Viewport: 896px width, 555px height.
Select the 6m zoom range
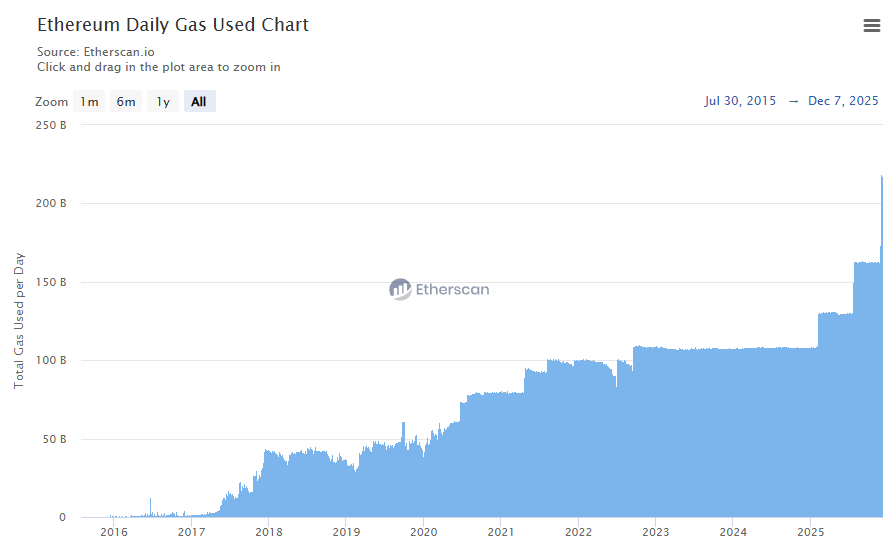tap(126, 102)
